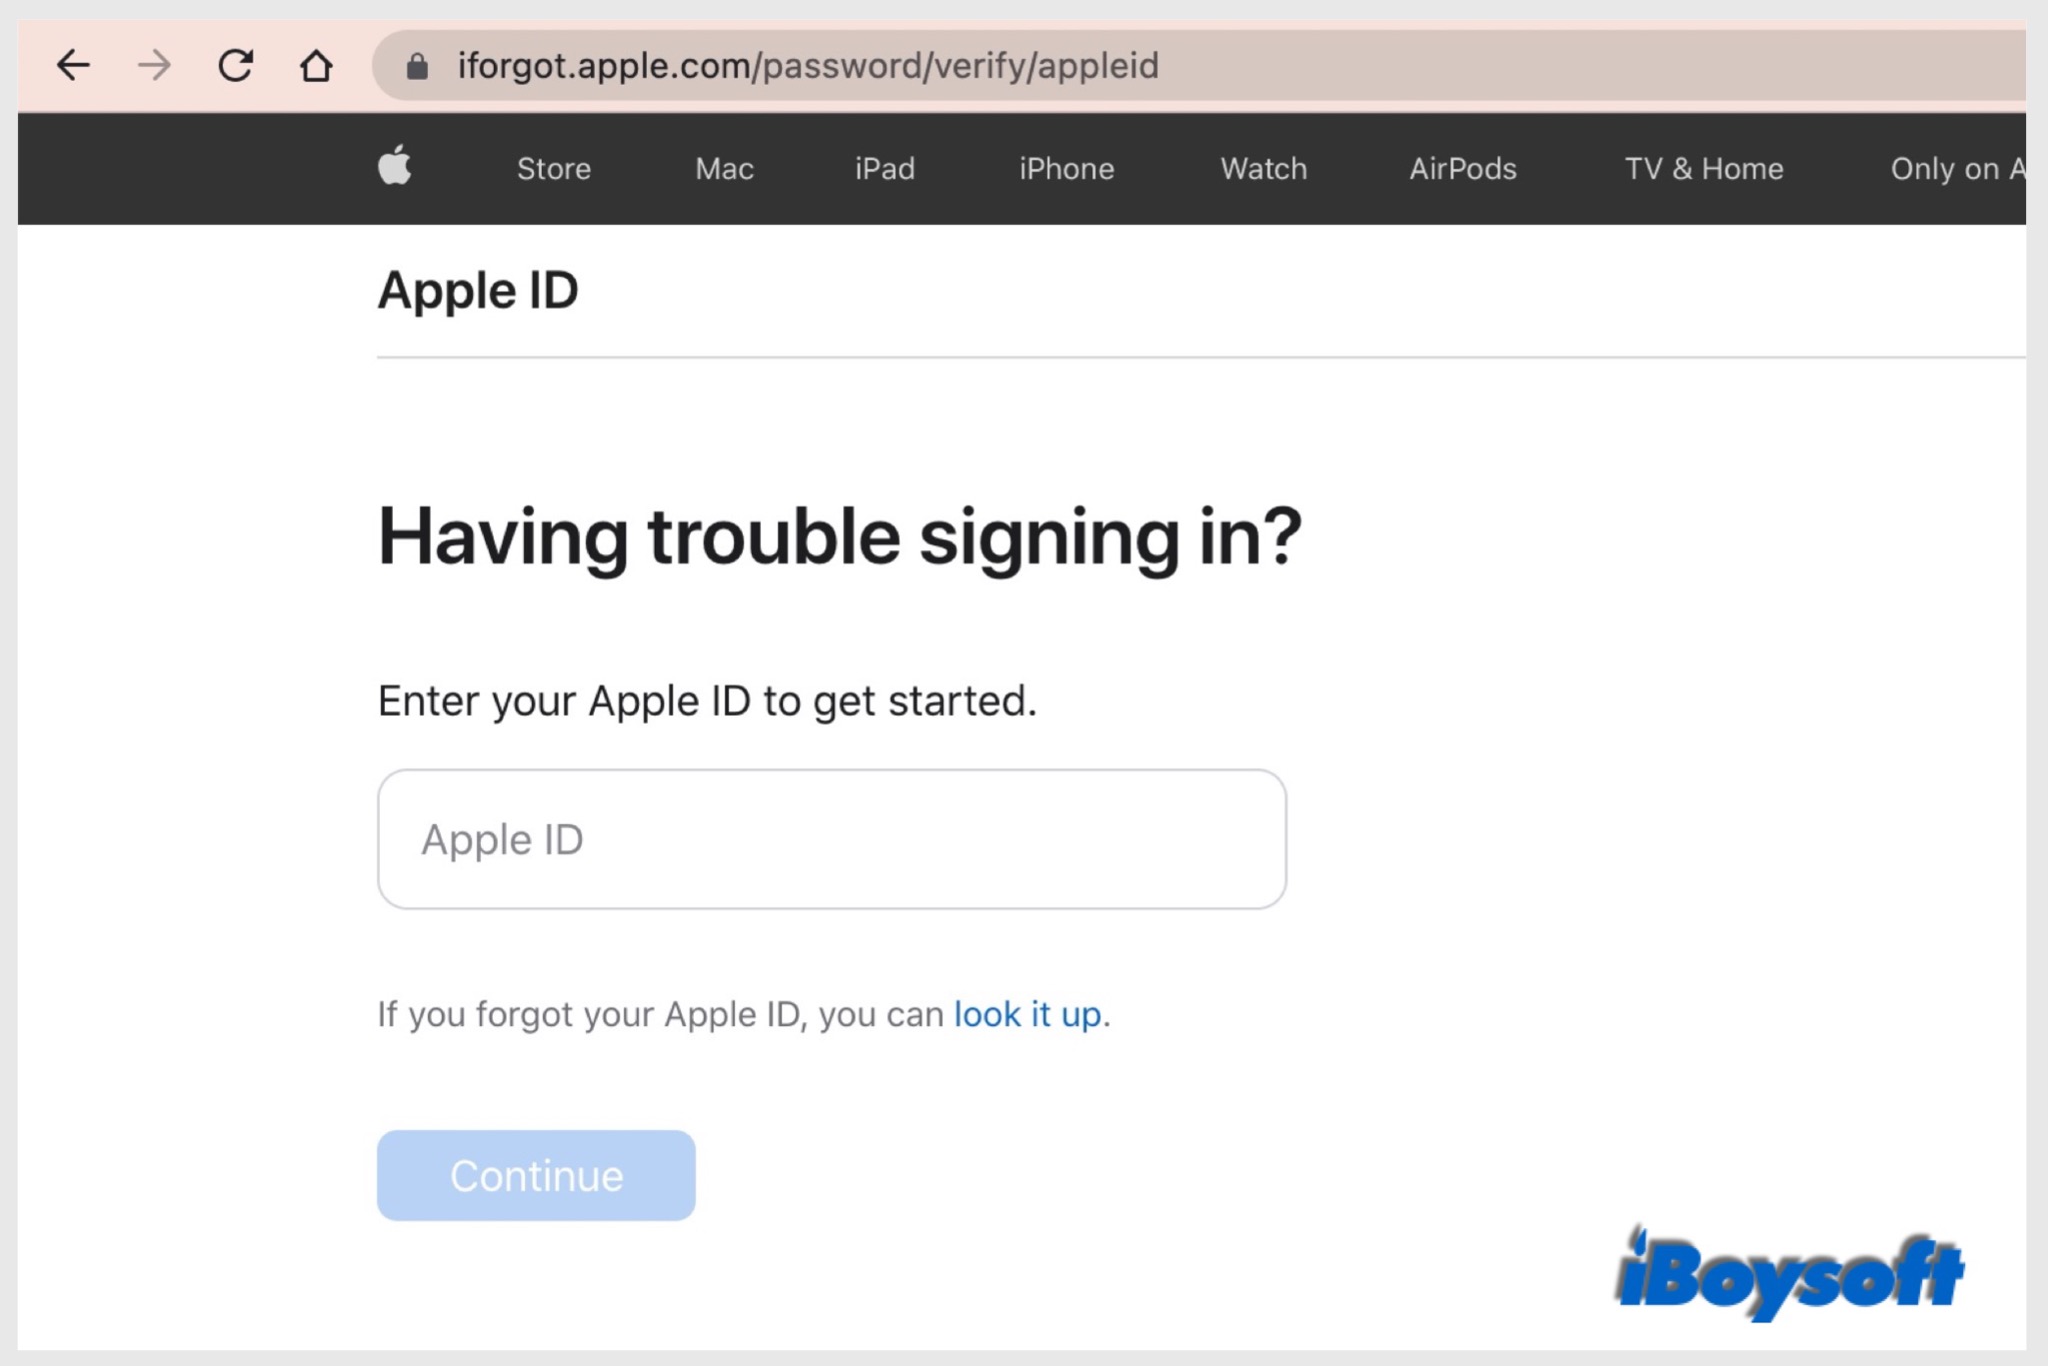
Task: Click the browser reload button
Action: 236,64
